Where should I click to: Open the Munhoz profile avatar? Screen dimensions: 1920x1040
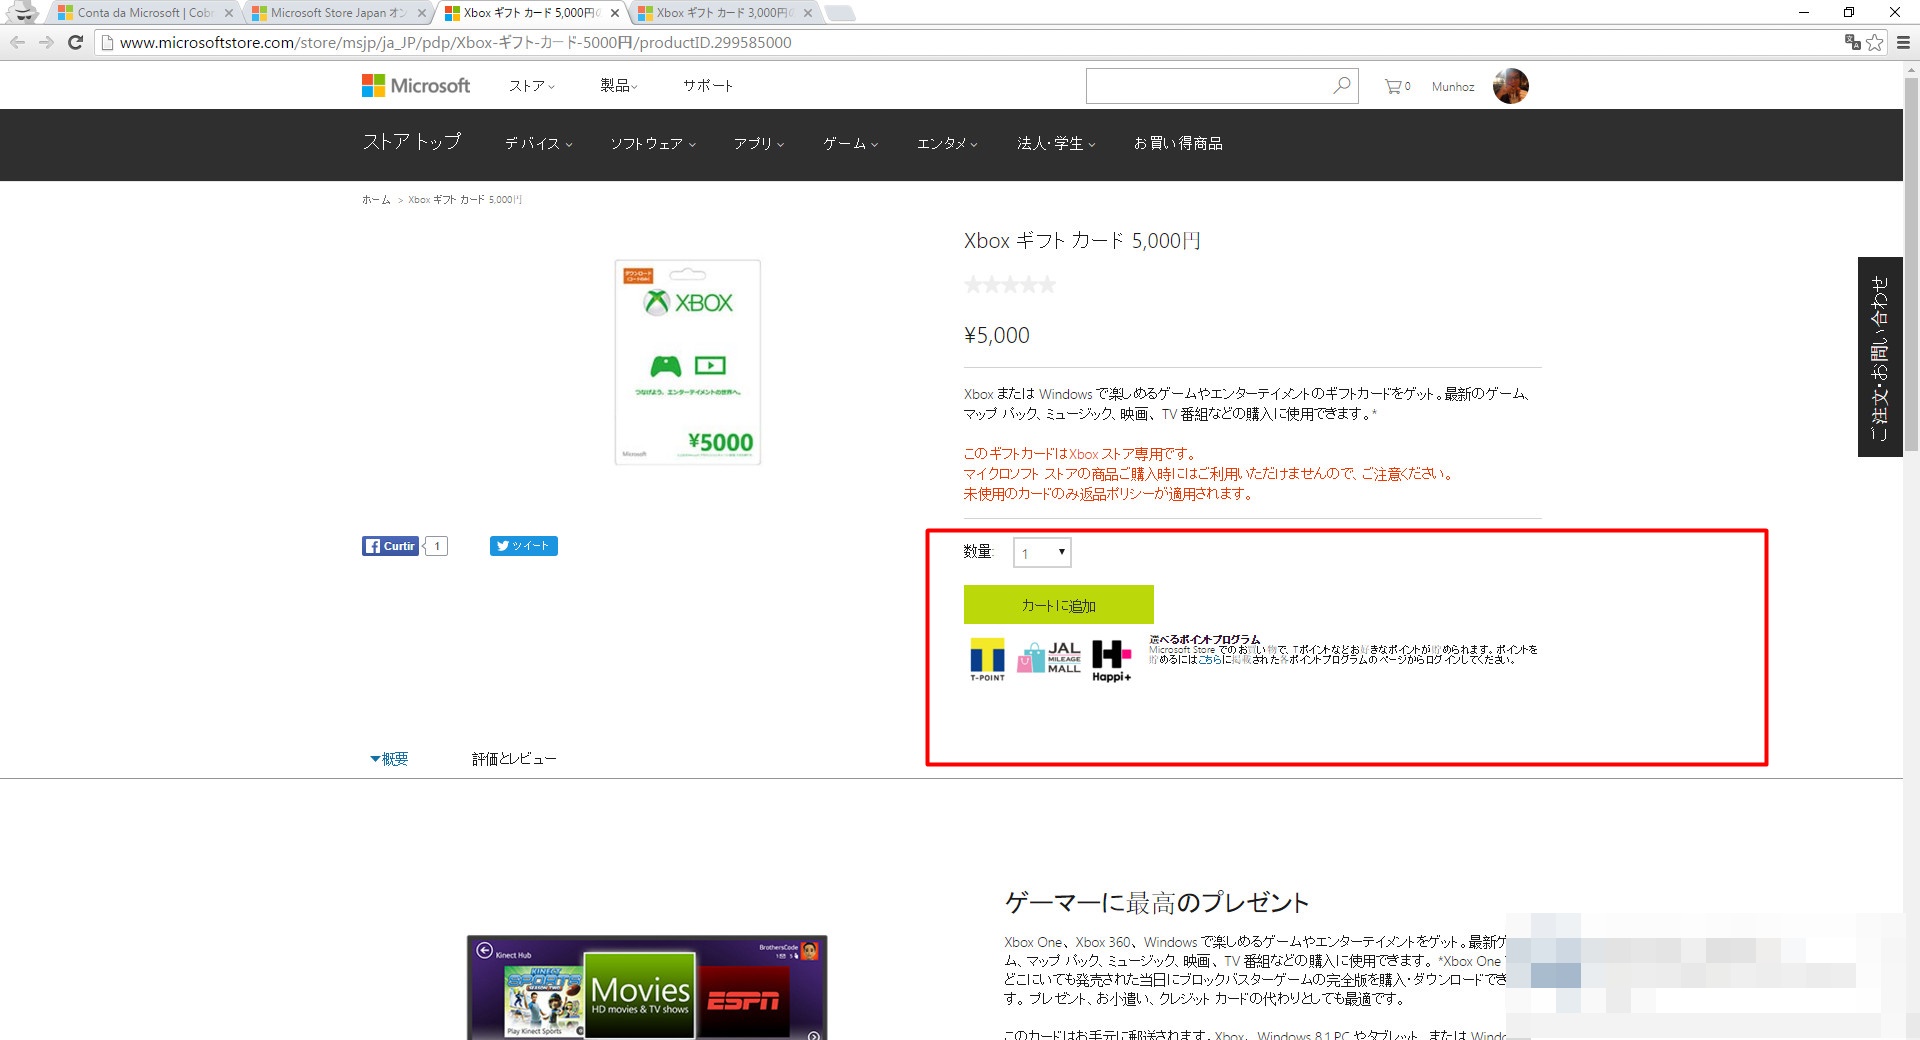[1510, 86]
